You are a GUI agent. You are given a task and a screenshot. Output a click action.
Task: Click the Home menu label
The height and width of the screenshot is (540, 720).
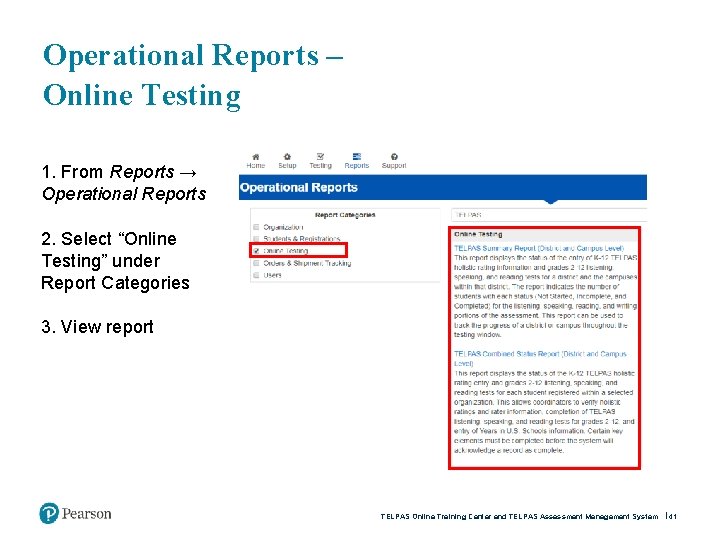(256, 166)
